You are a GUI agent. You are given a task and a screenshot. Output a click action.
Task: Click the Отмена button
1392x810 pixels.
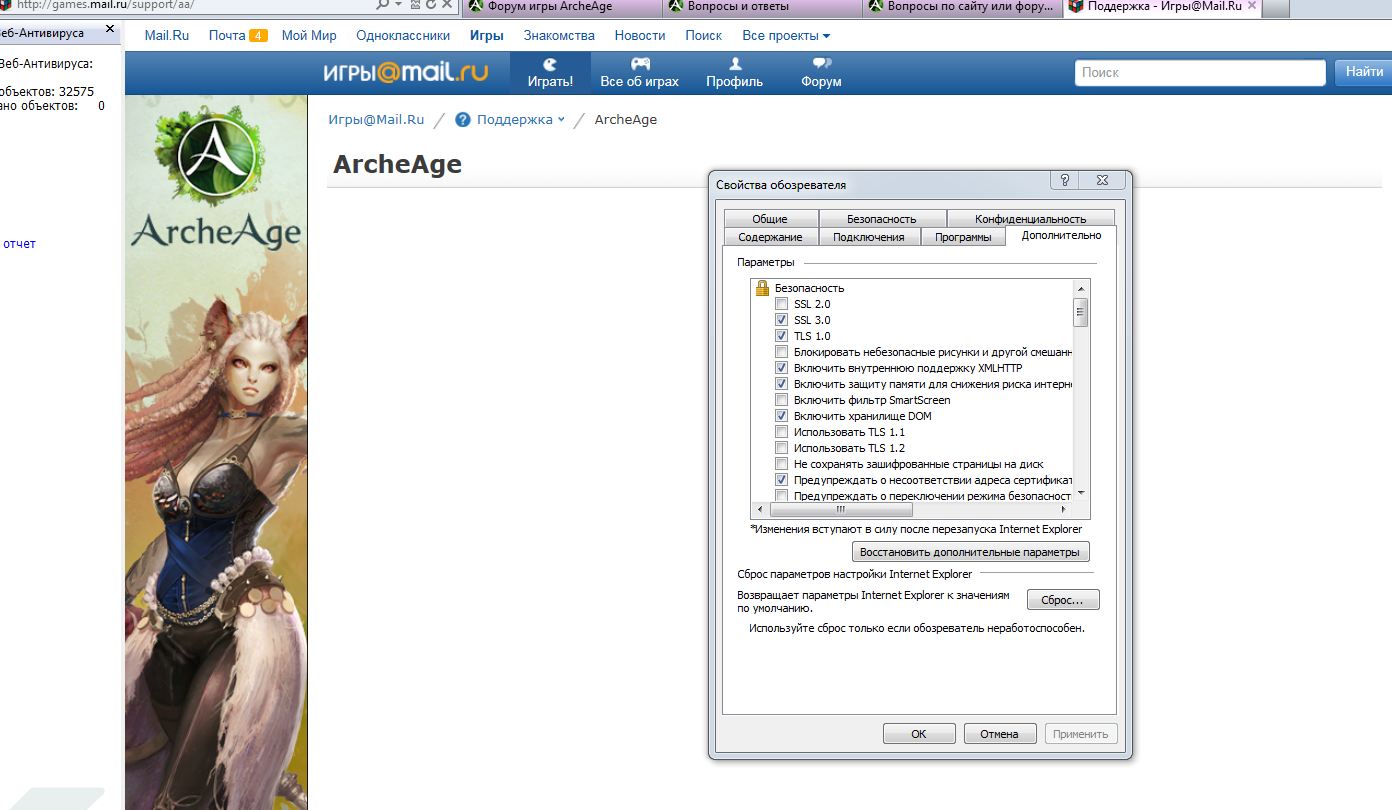(x=999, y=734)
